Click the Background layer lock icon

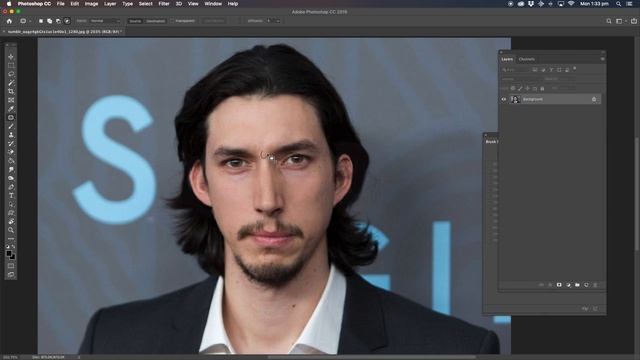594,99
